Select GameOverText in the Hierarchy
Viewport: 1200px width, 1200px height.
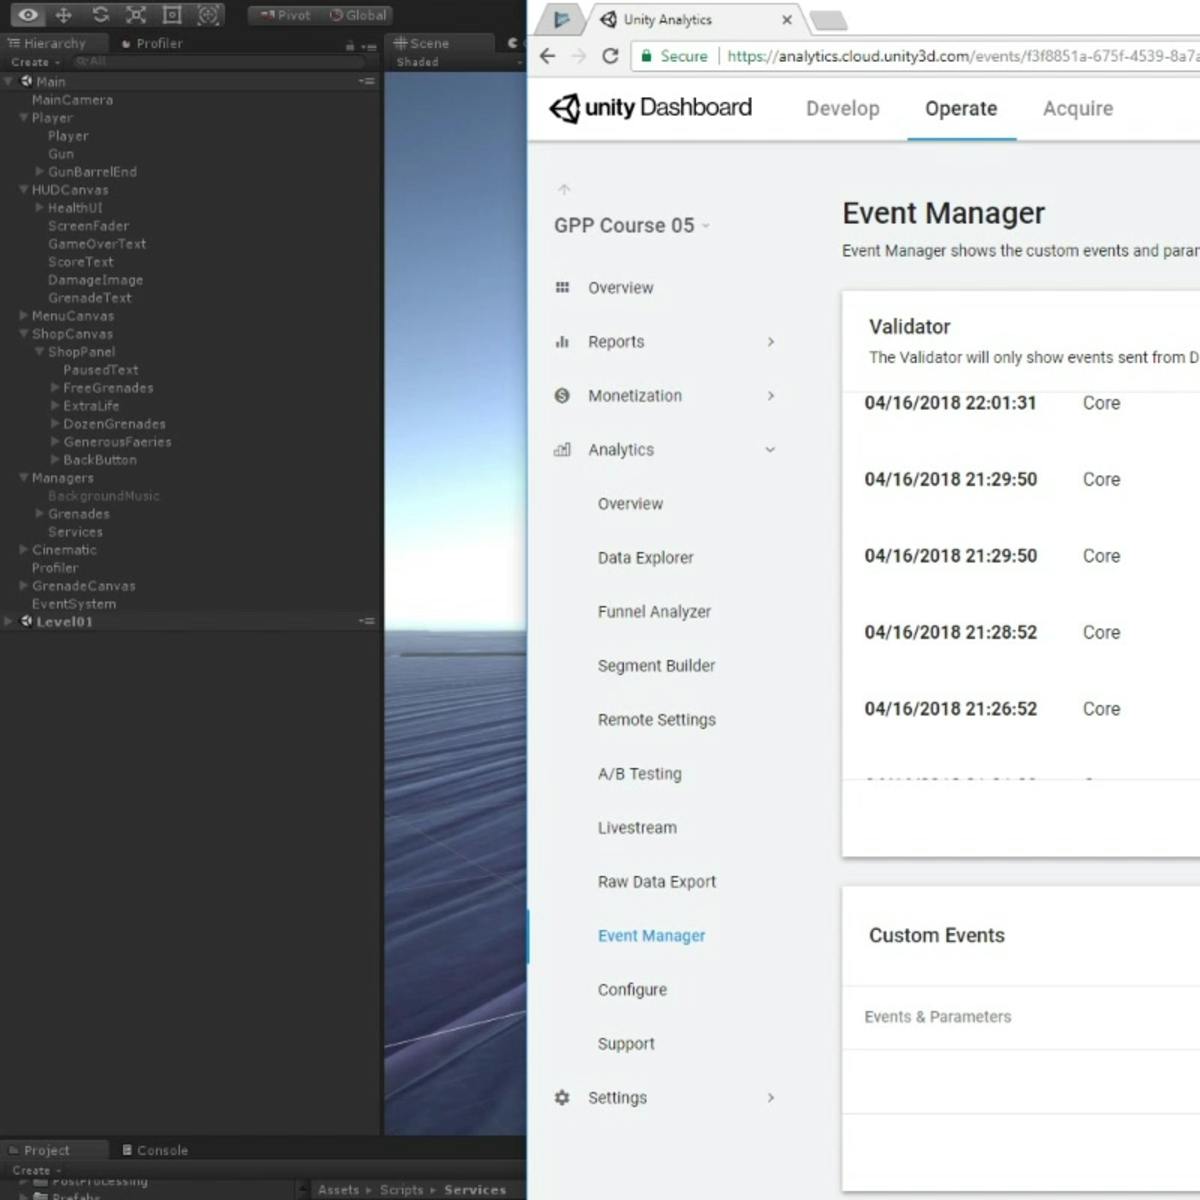(x=97, y=244)
